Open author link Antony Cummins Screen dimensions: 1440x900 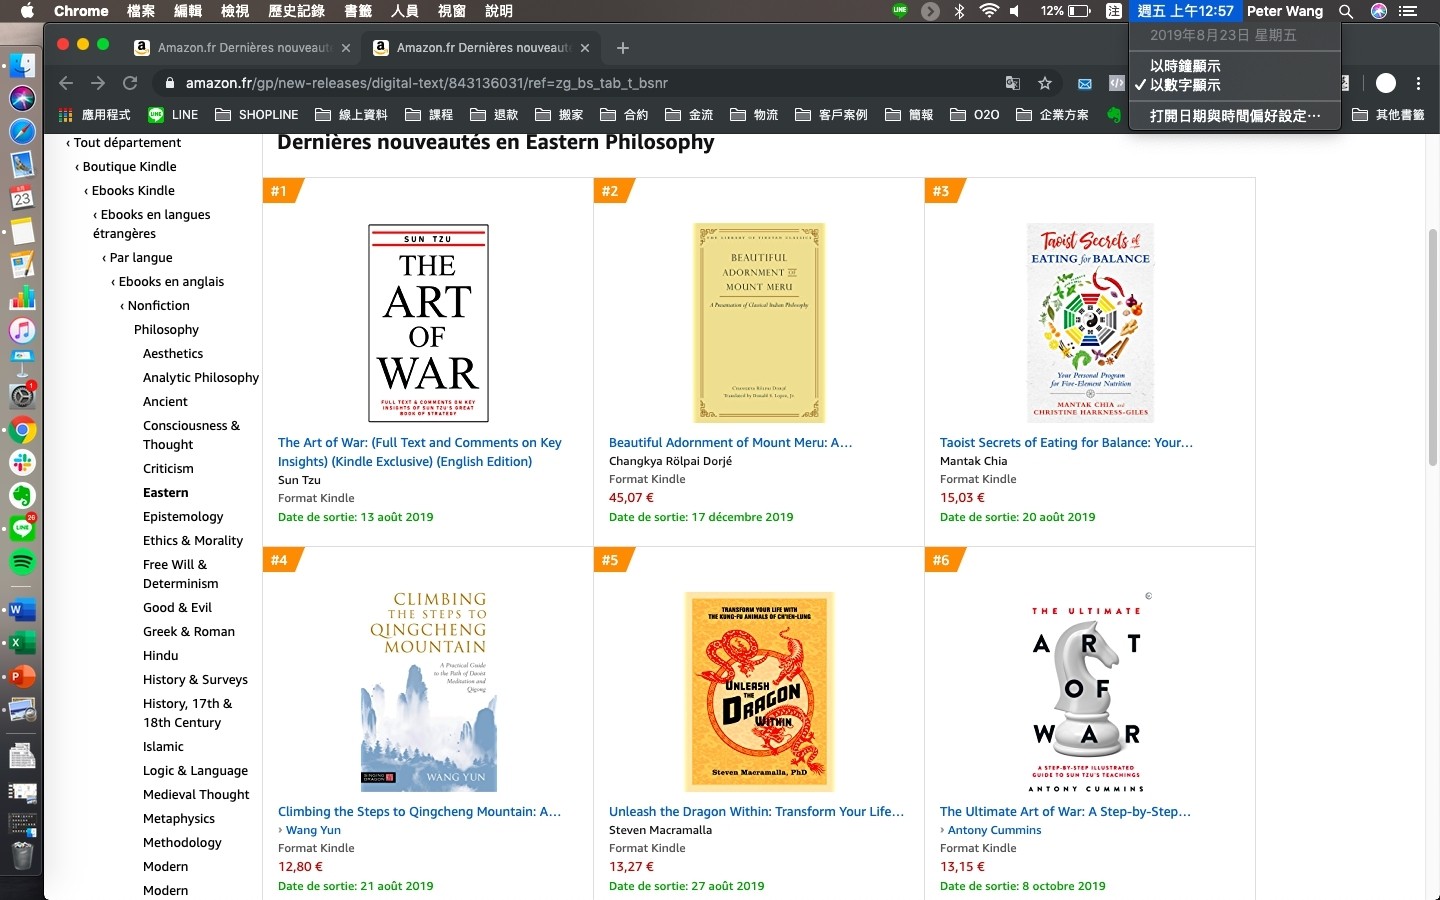994,830
